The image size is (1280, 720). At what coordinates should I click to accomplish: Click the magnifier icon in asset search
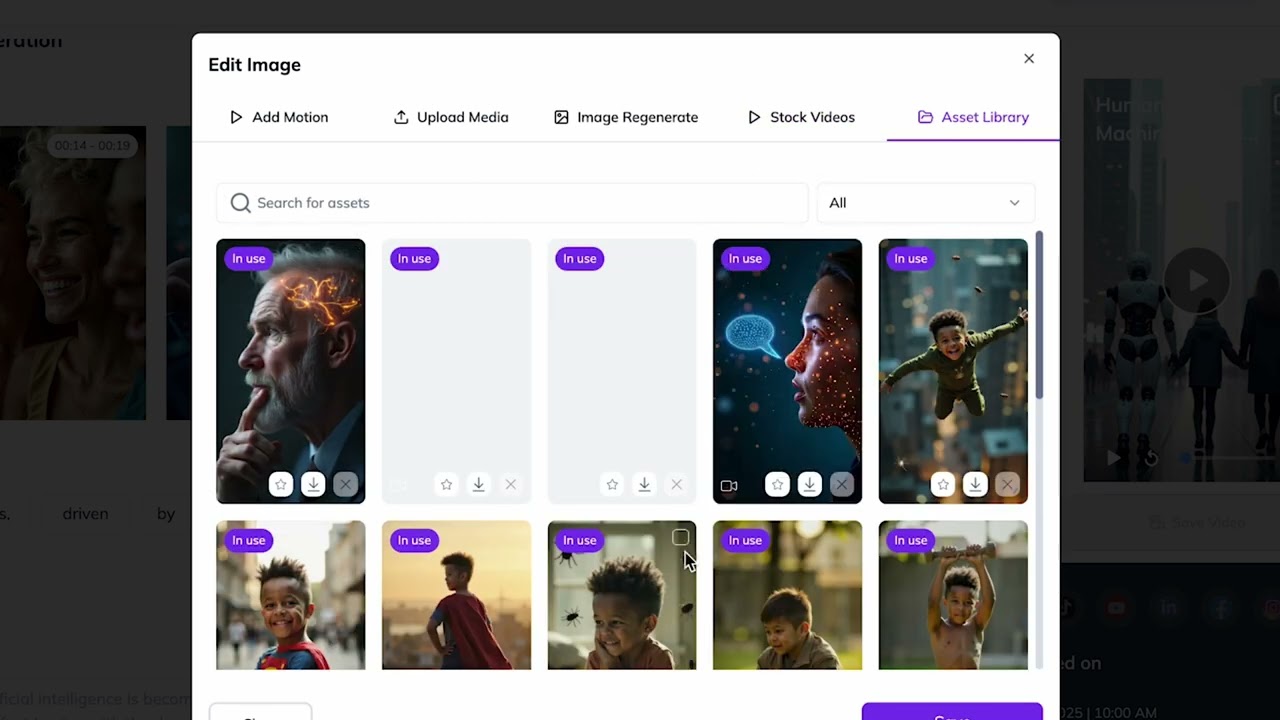(x=240, y=203)
